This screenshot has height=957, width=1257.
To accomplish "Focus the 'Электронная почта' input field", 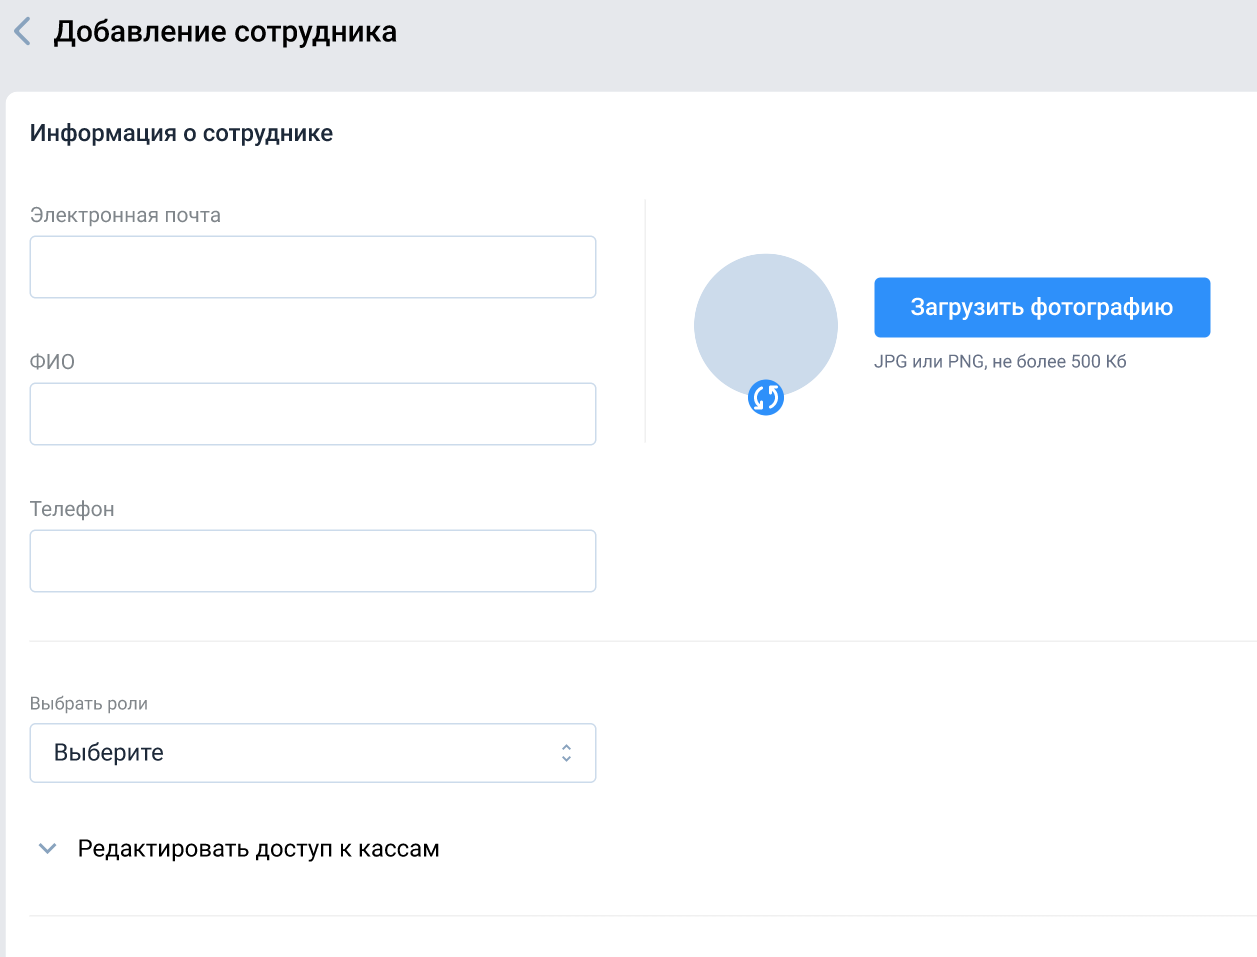I will point(313,267).
